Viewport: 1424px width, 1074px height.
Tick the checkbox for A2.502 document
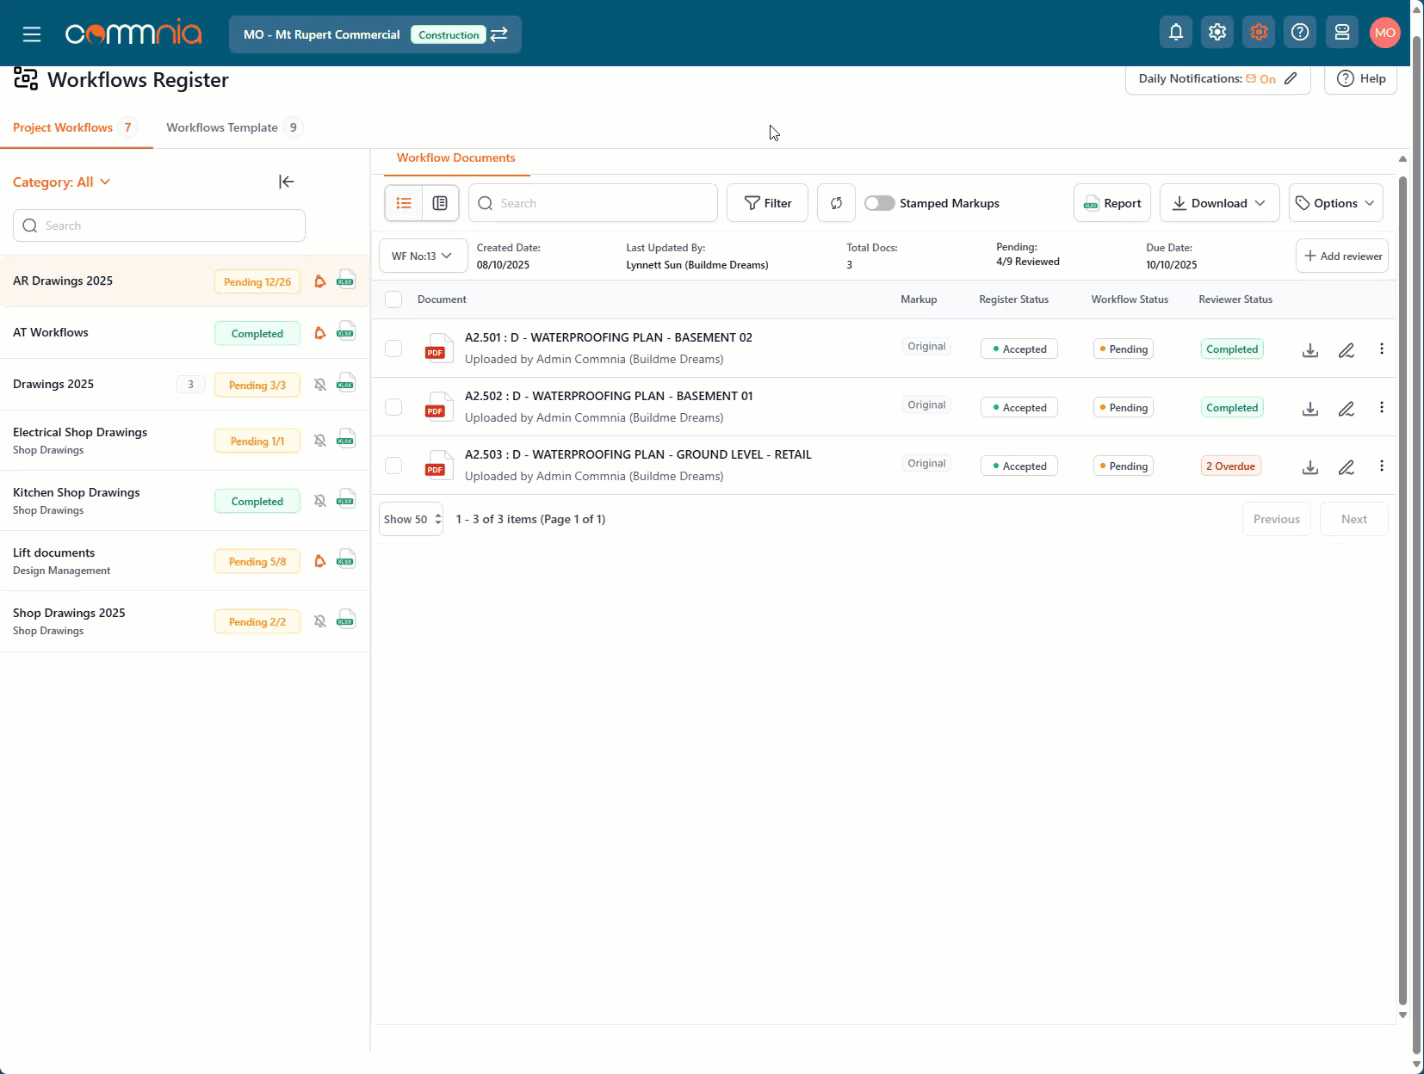click(x=393, y=407)
